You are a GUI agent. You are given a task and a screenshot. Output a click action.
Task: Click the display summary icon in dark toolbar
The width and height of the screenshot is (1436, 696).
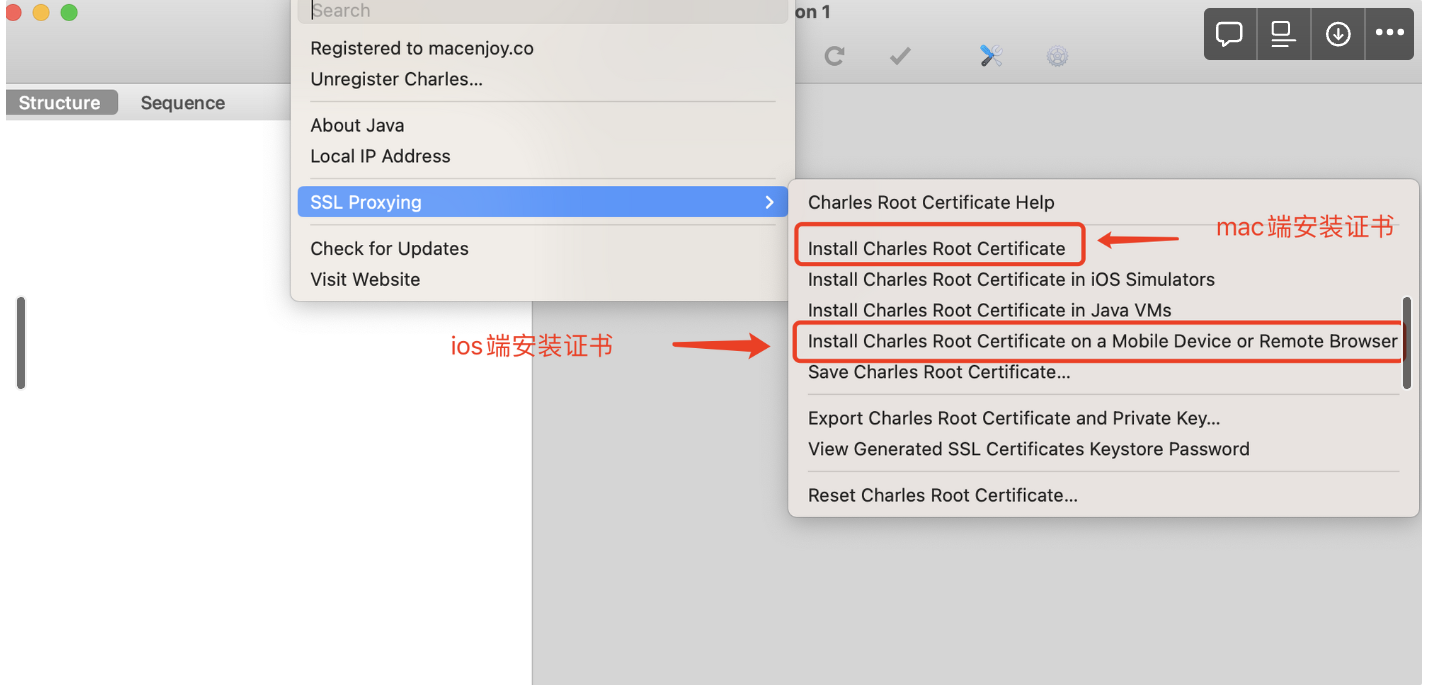pos(1283,33)
